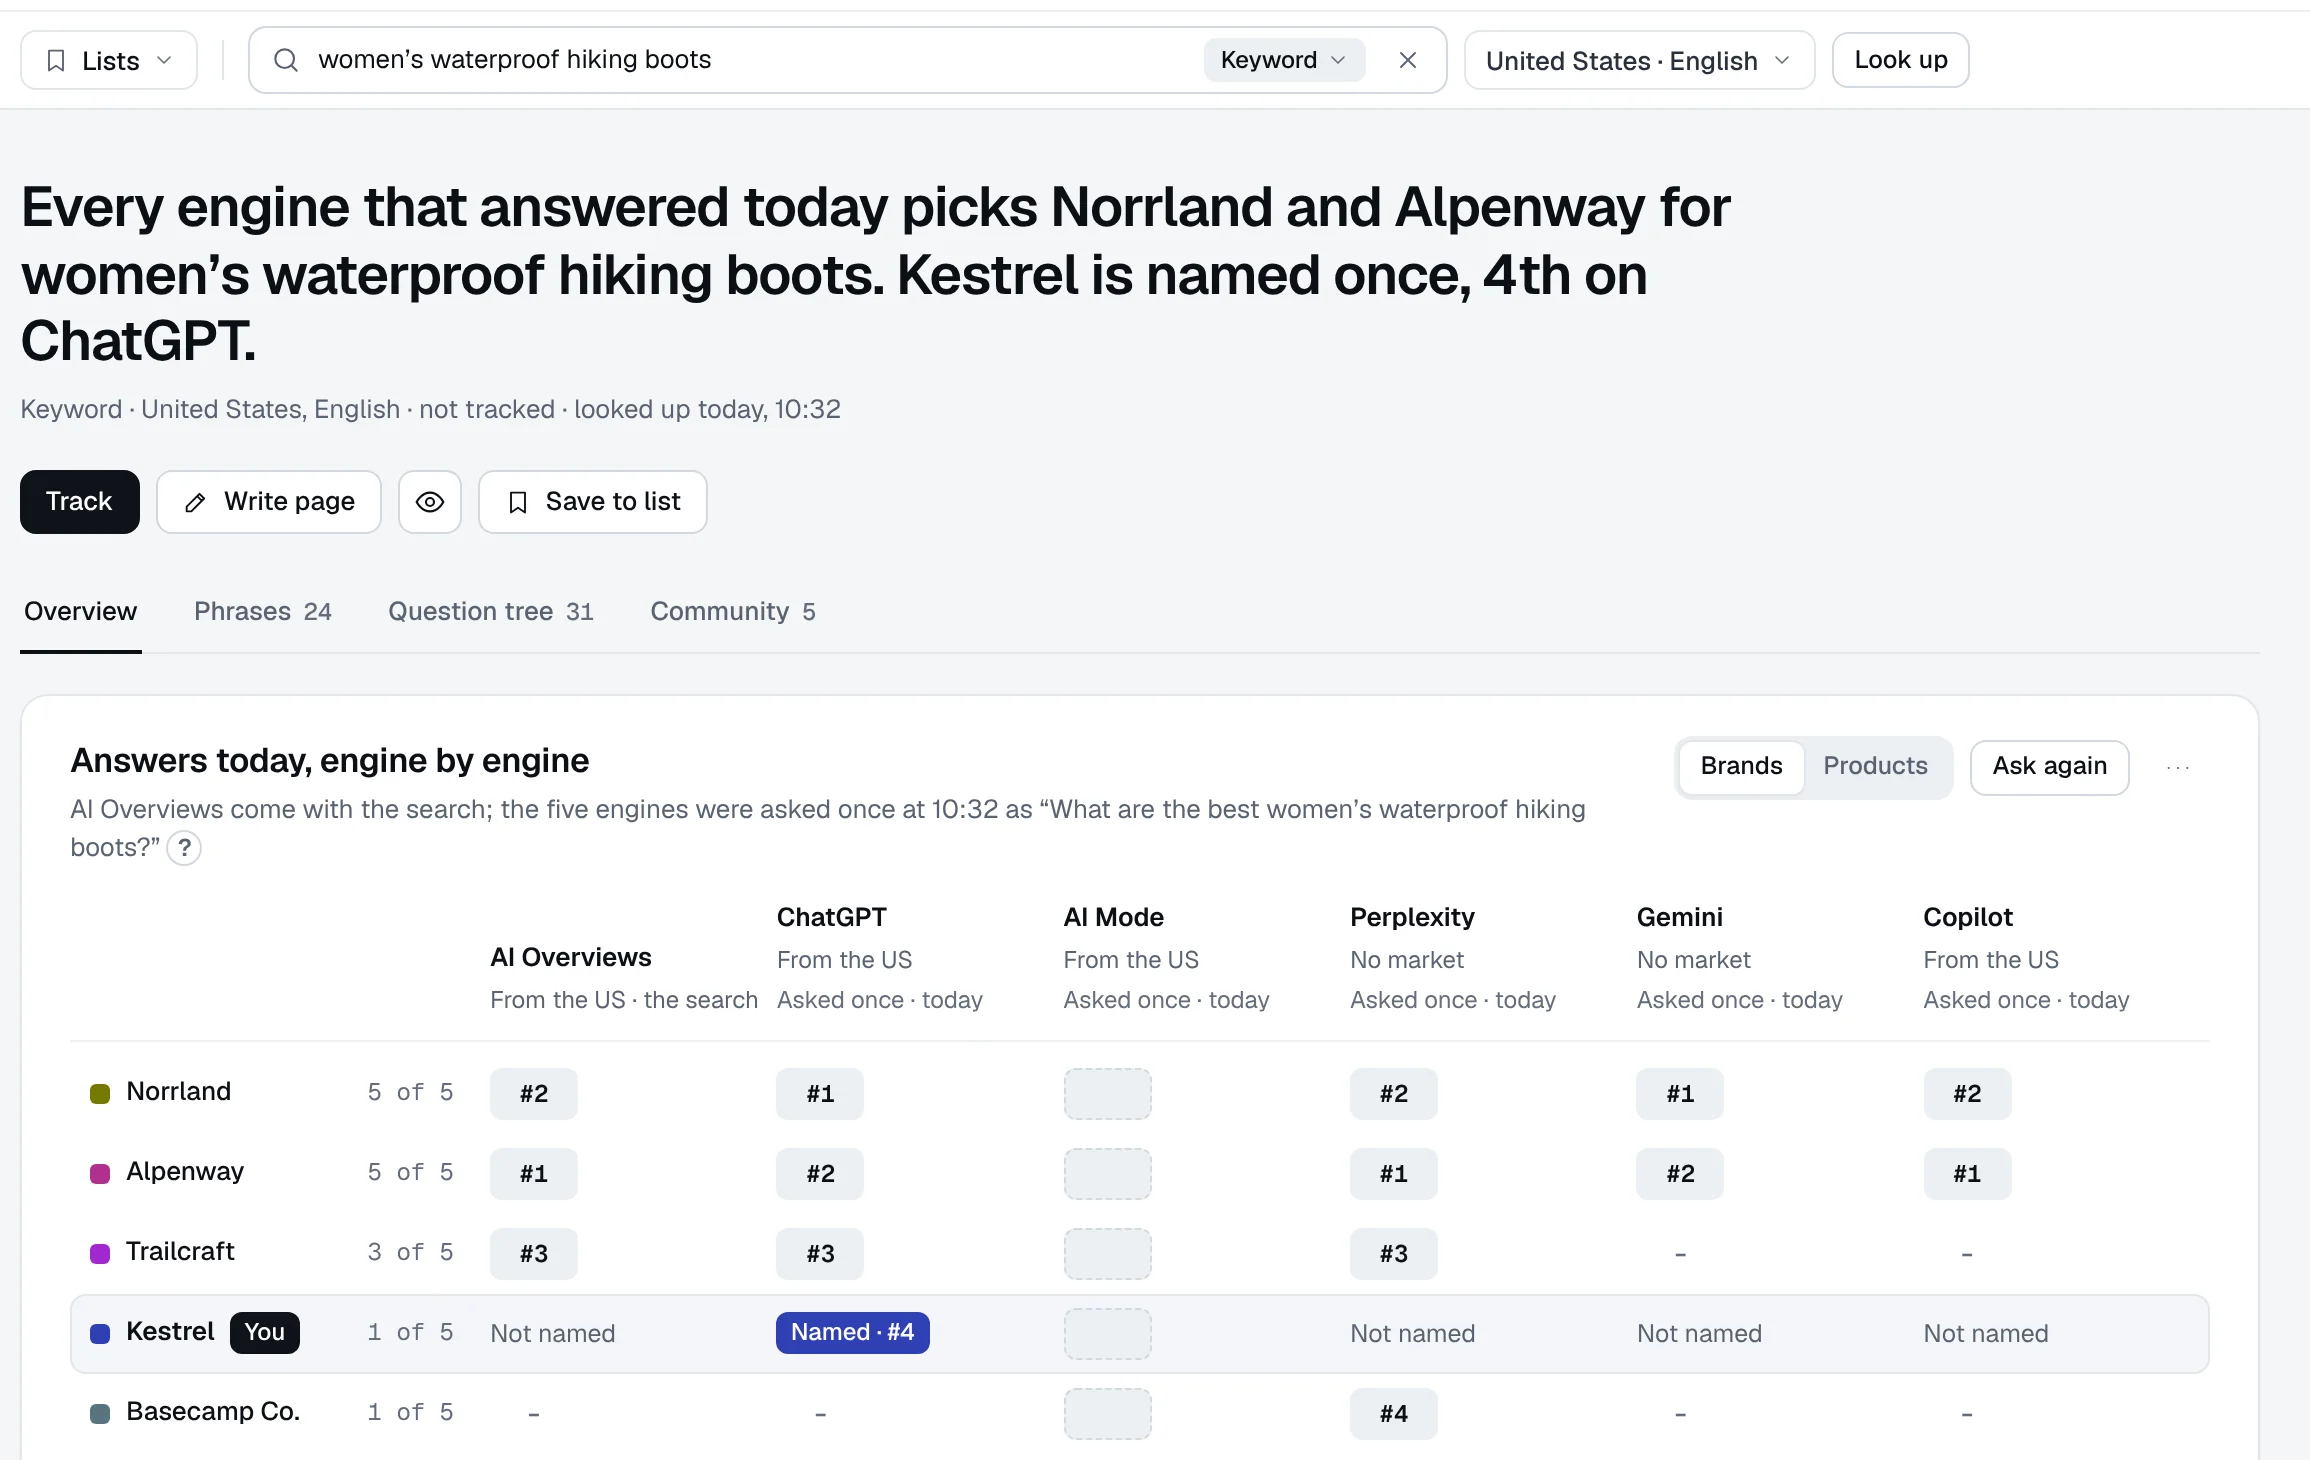This screenshot has width=2310, height=1460.
Task: Click the Norrland olive color swatch
Action: [x=100, y=1094]
